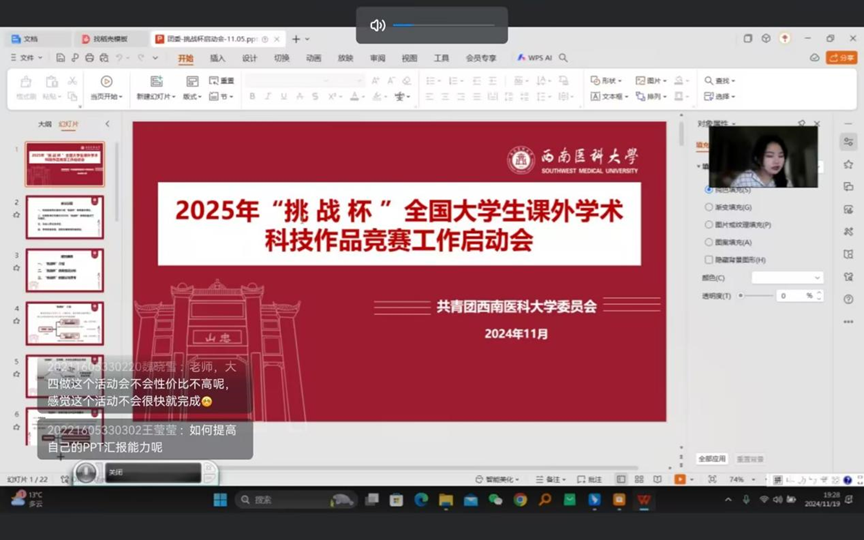Open the Text Box (文本框) dropdown
The image size is (864, 540).
click(x=609, y=96)
